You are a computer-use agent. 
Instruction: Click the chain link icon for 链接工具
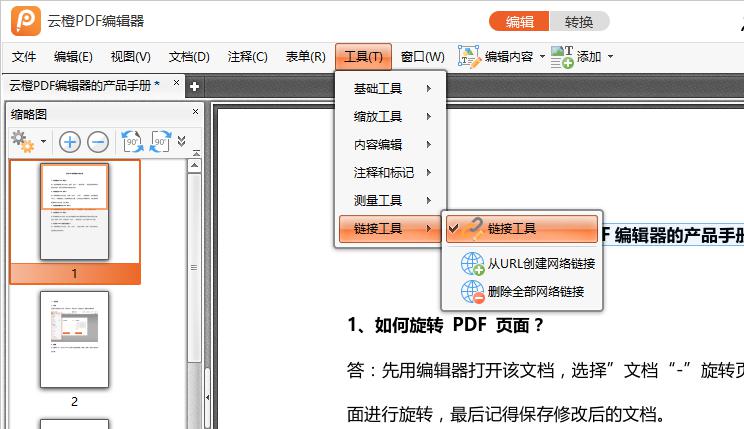473,229
